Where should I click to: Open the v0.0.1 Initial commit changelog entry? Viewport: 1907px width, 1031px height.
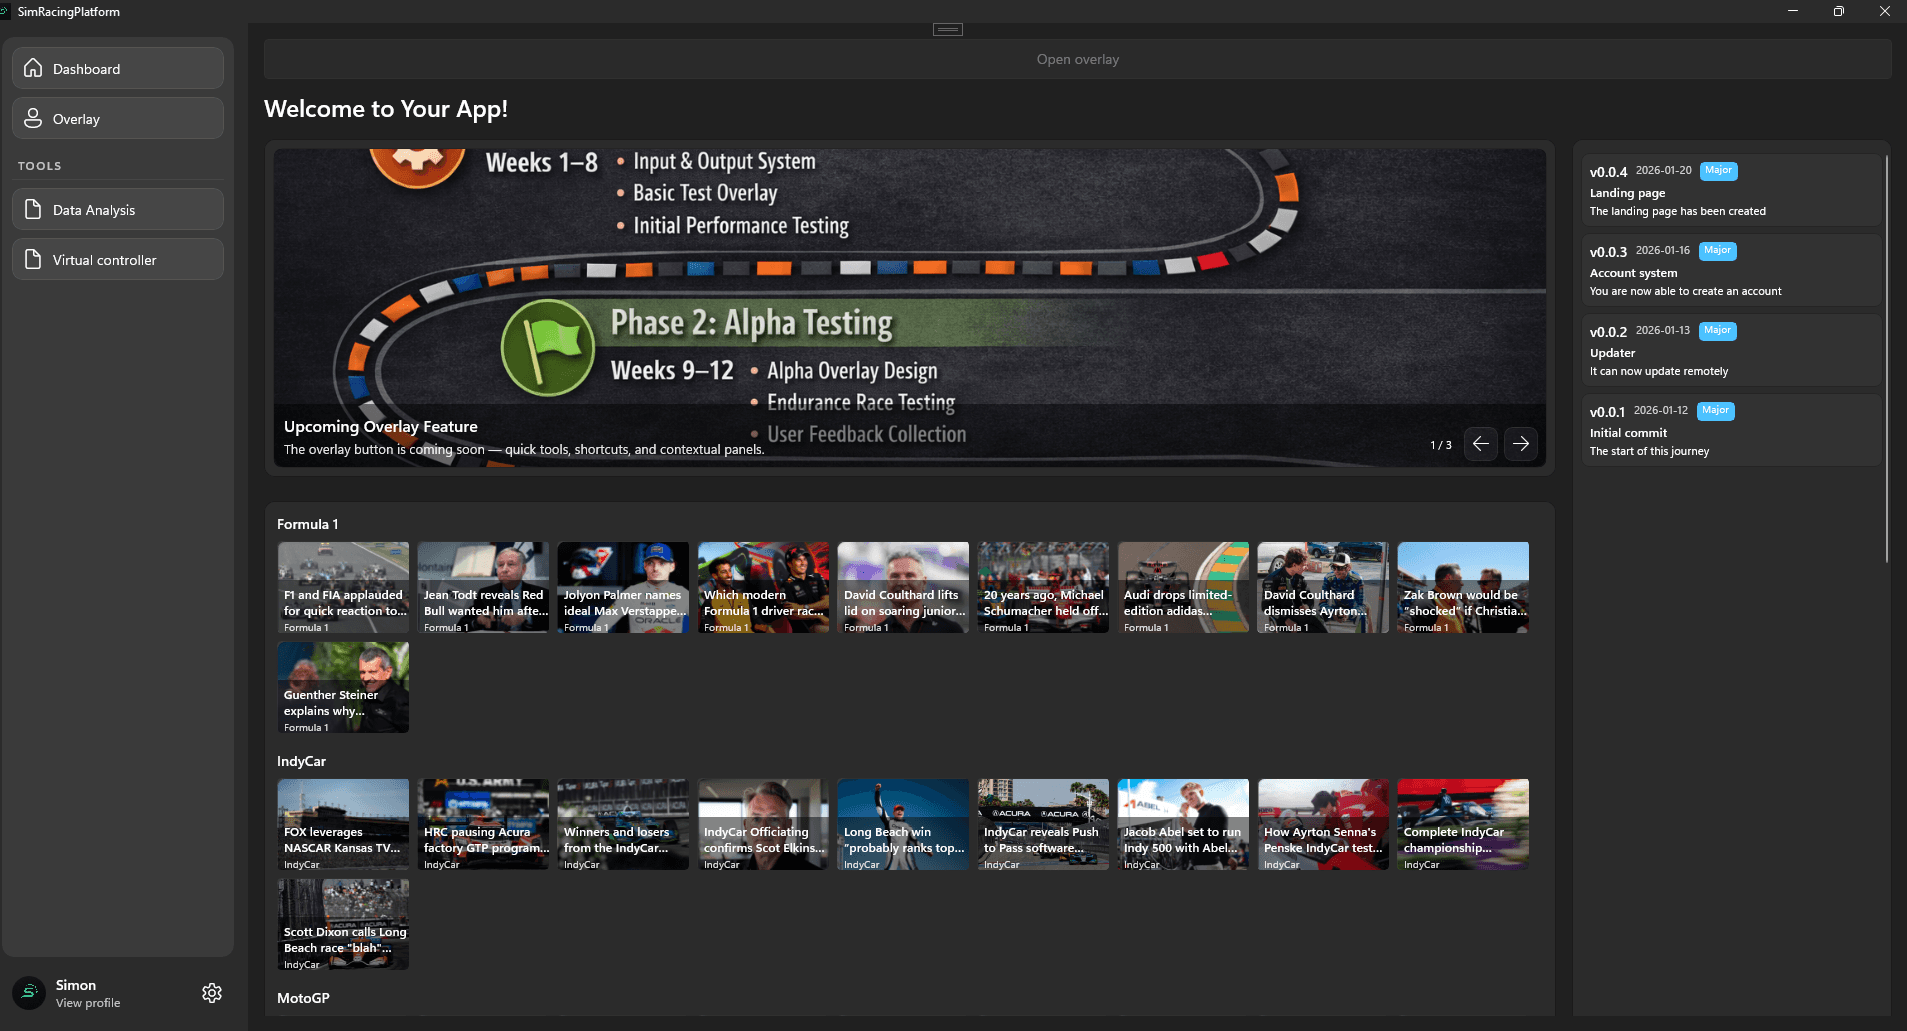point(1731,430)
